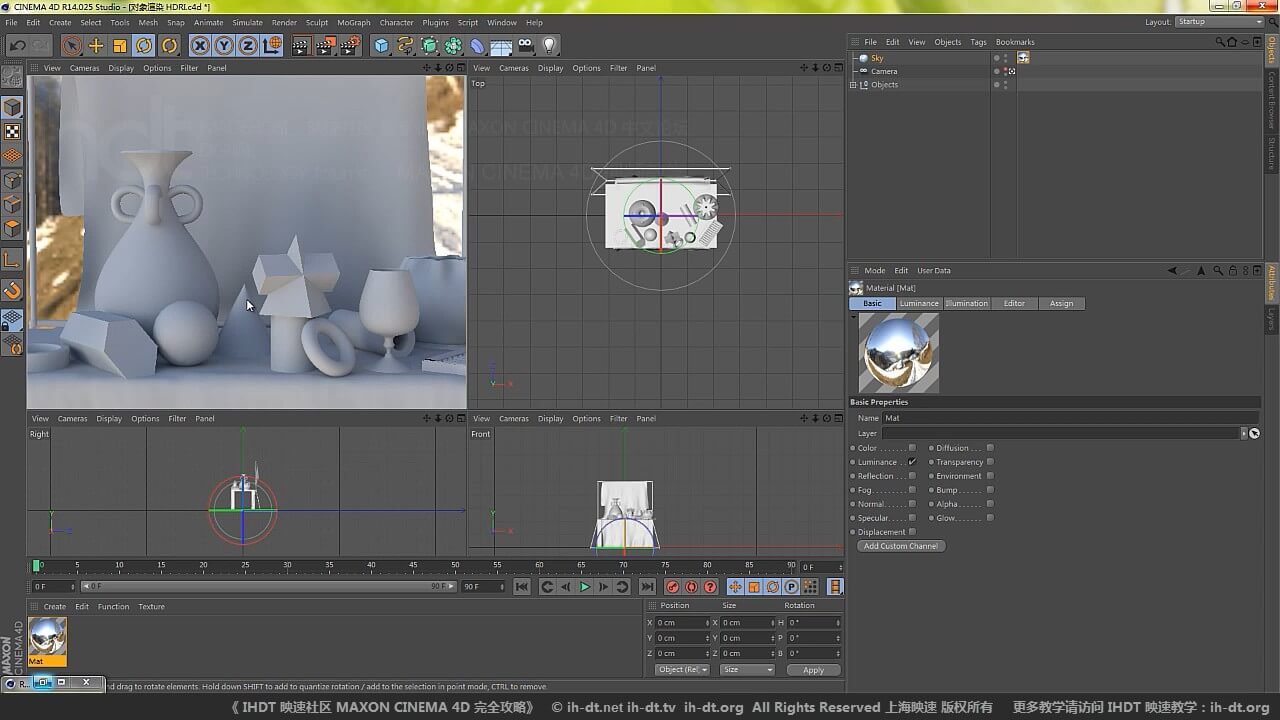This screenshot has height=720, width=1280.
Task: Select the Scale tool in top toolbar
Action: (x=120, y=45)
